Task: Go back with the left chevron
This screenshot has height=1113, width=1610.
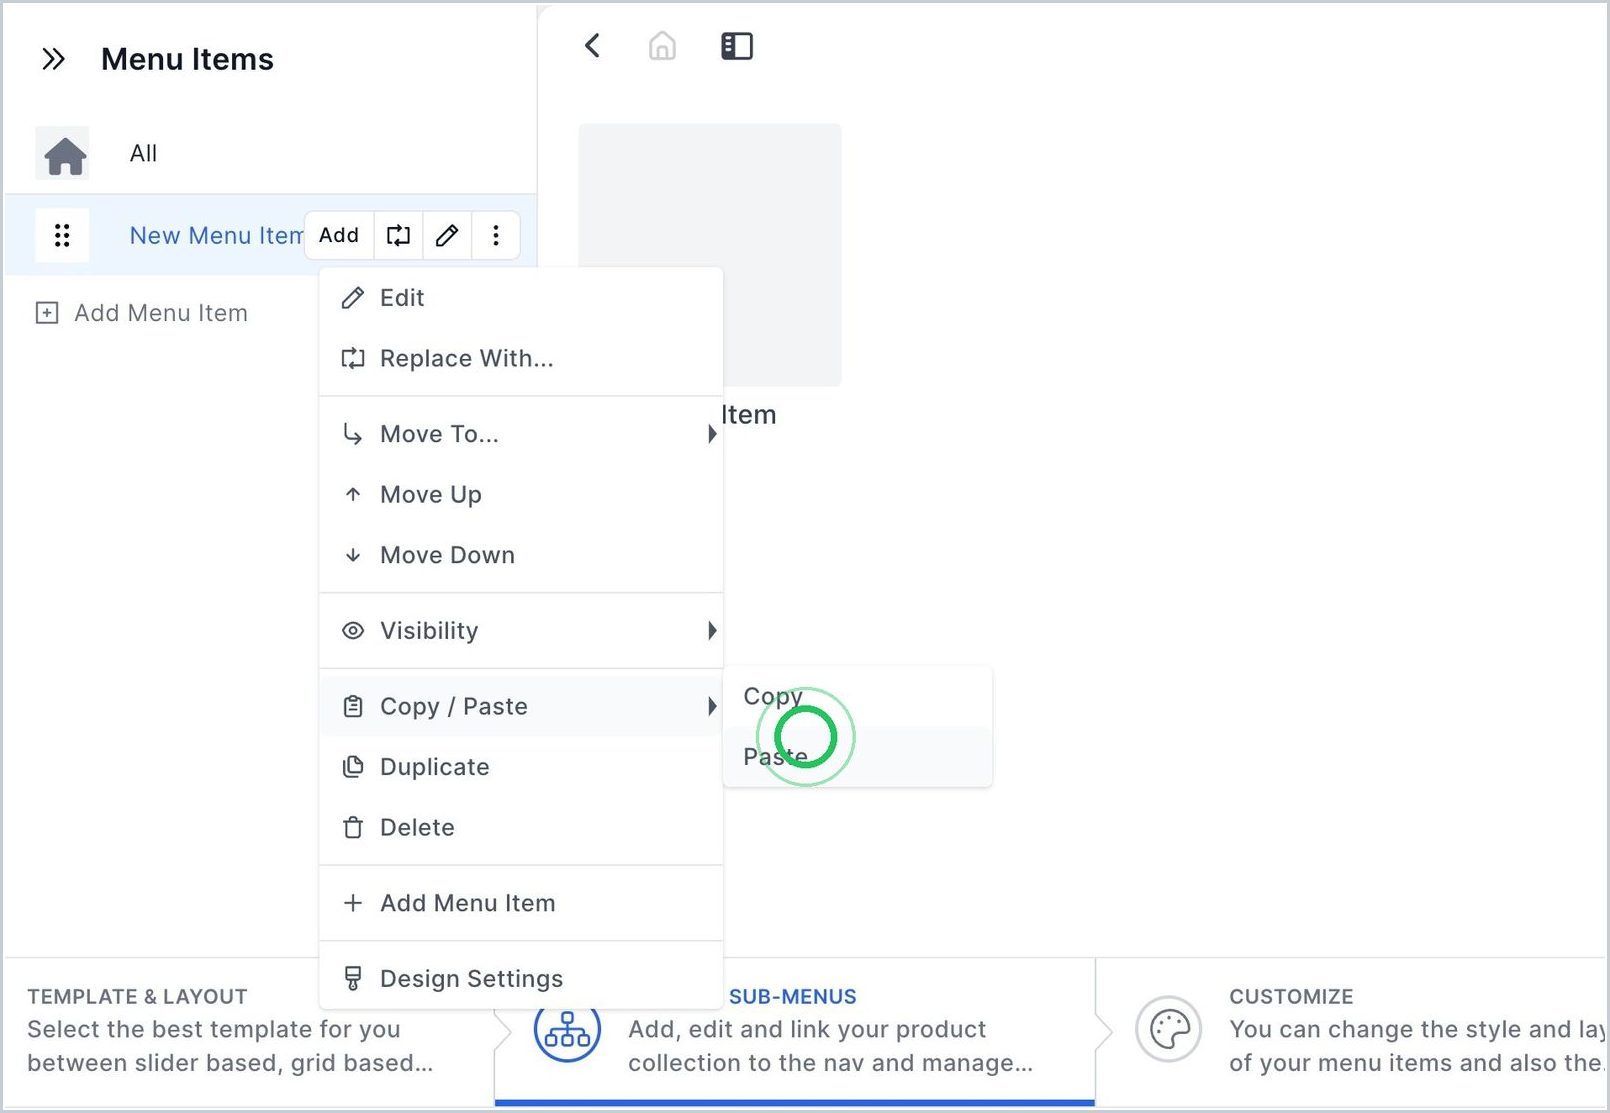Action: 593,46
